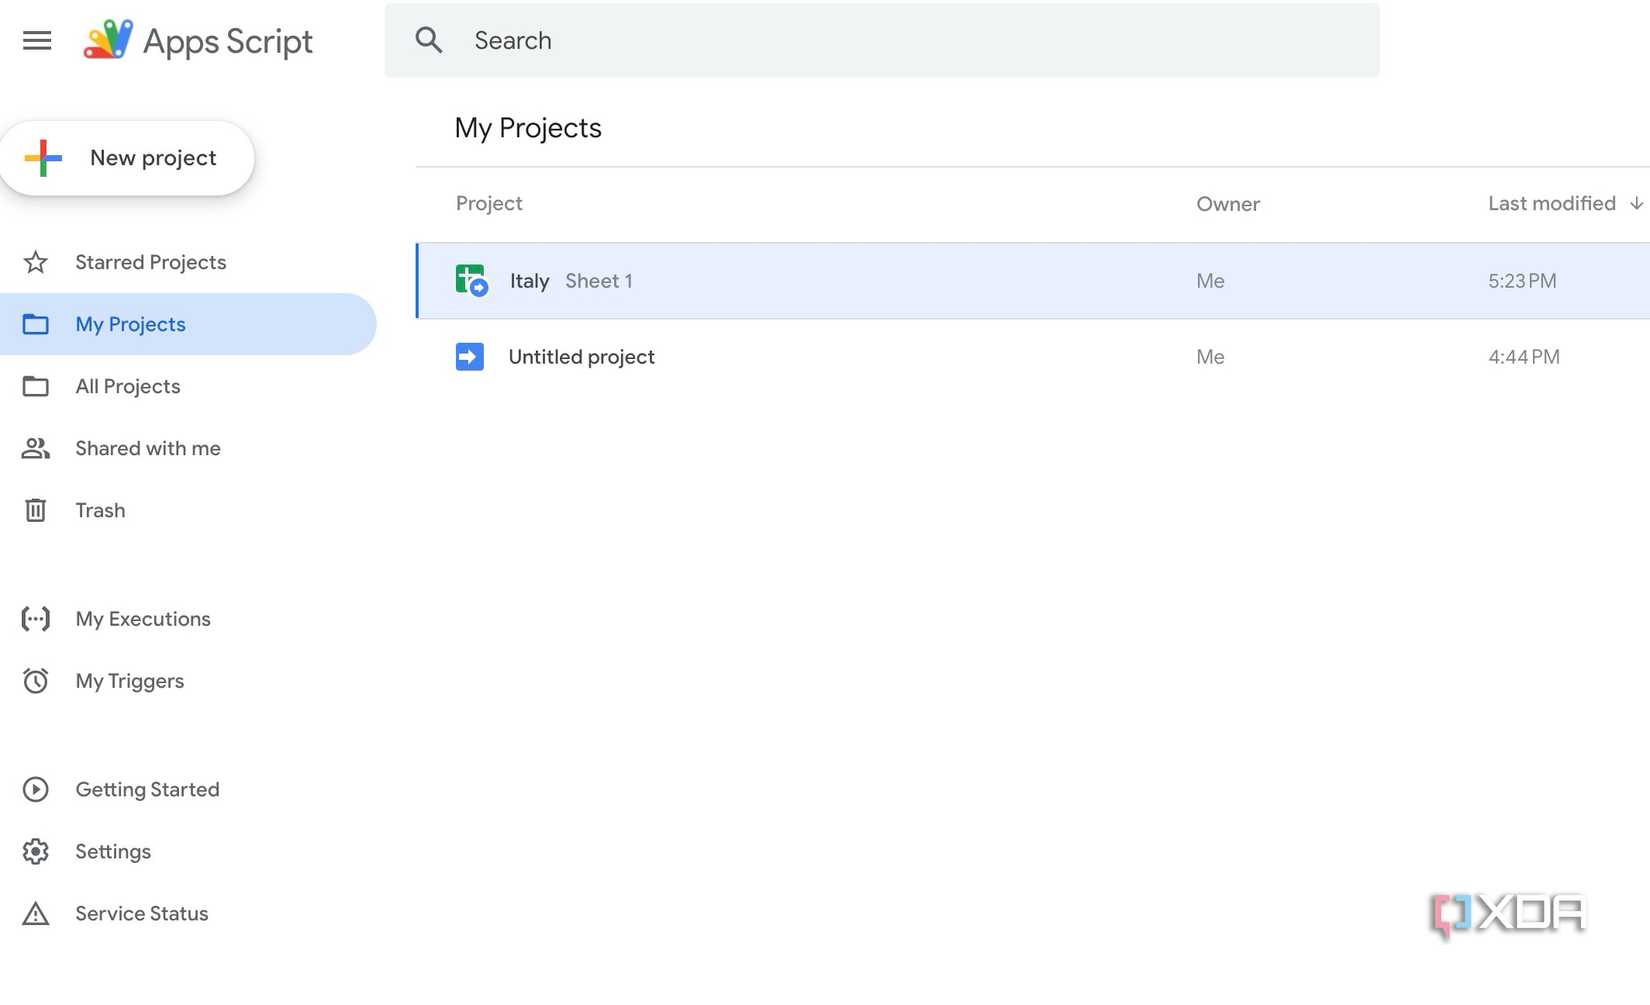View Starred Projects
This screenshot has height=1005, width=1650.
tap(150, 262)
